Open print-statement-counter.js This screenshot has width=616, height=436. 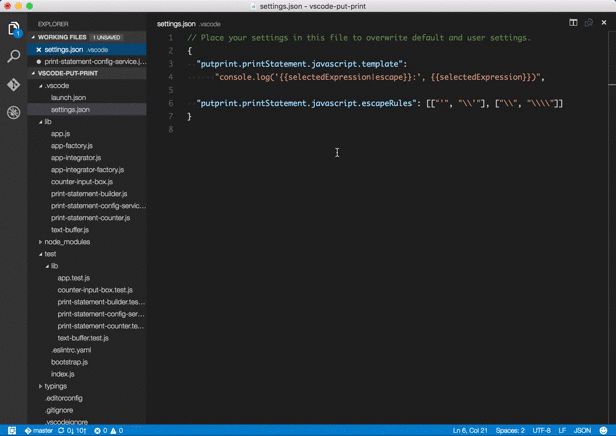coord(90,218)
